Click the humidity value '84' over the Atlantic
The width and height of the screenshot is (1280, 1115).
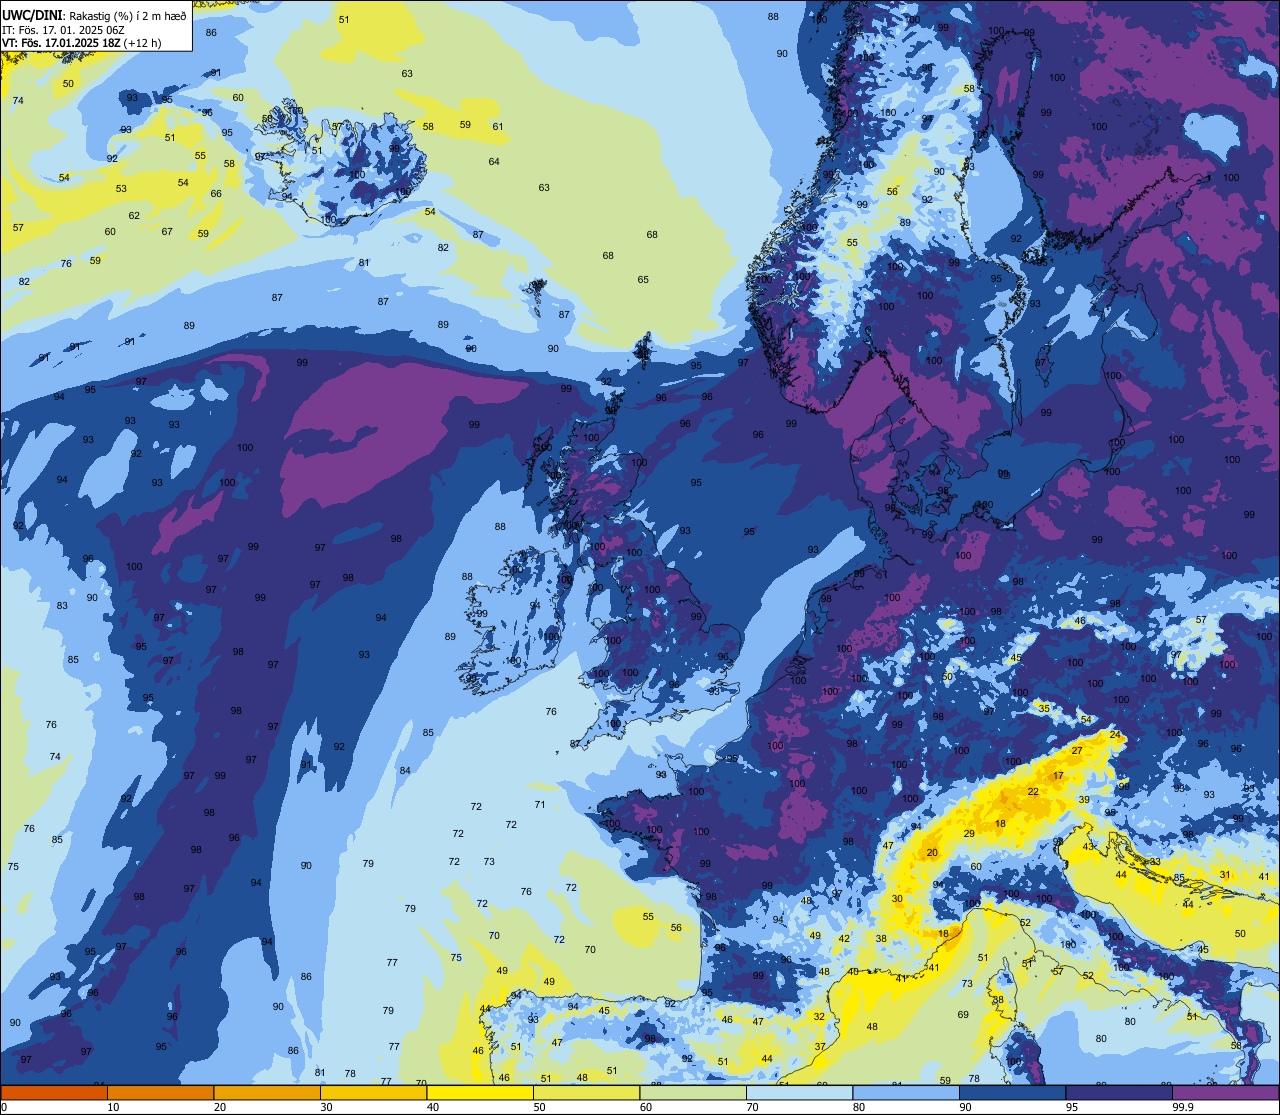(405, 771)
